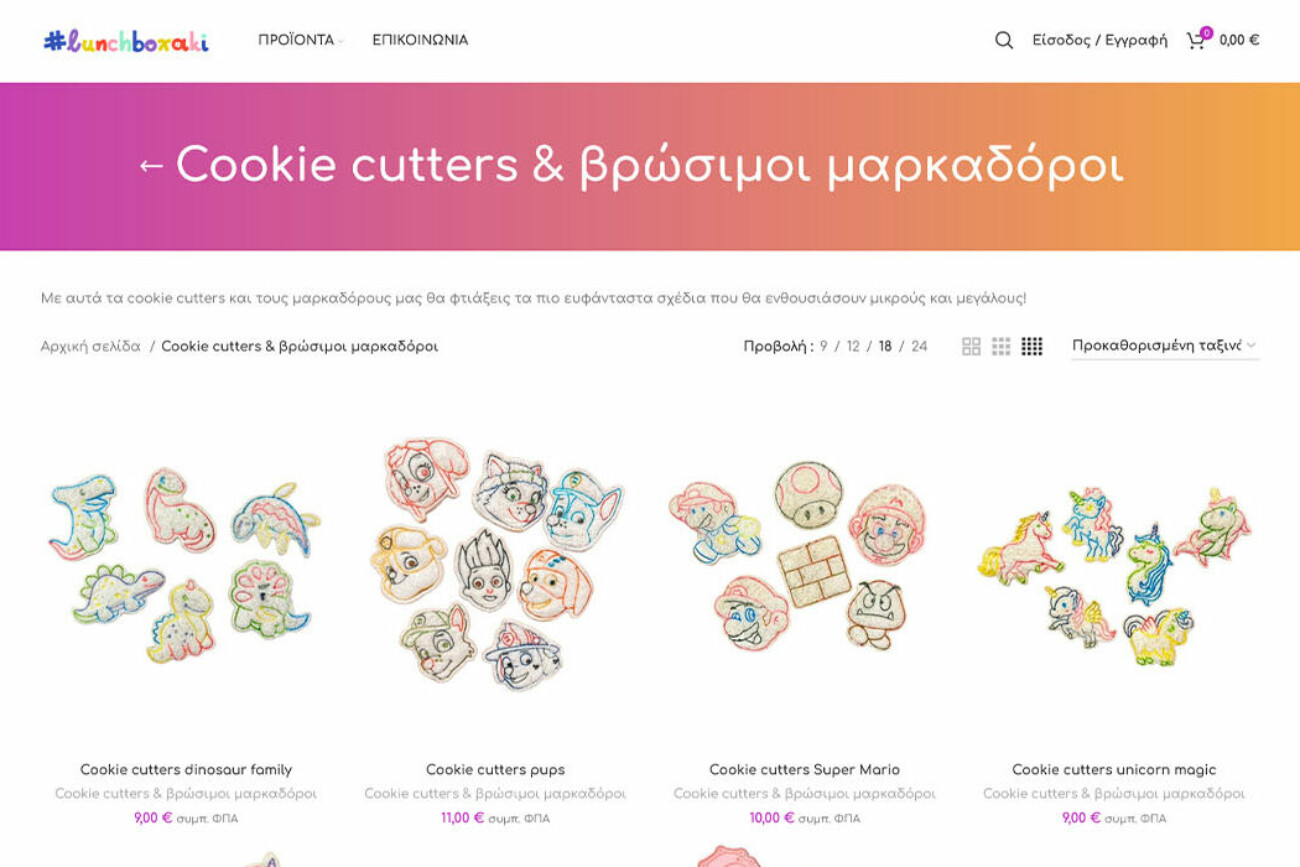This screenshot has height=867, width=1300.
Task: Open category link under Cookie cutters pups
Action: (495, 794)
